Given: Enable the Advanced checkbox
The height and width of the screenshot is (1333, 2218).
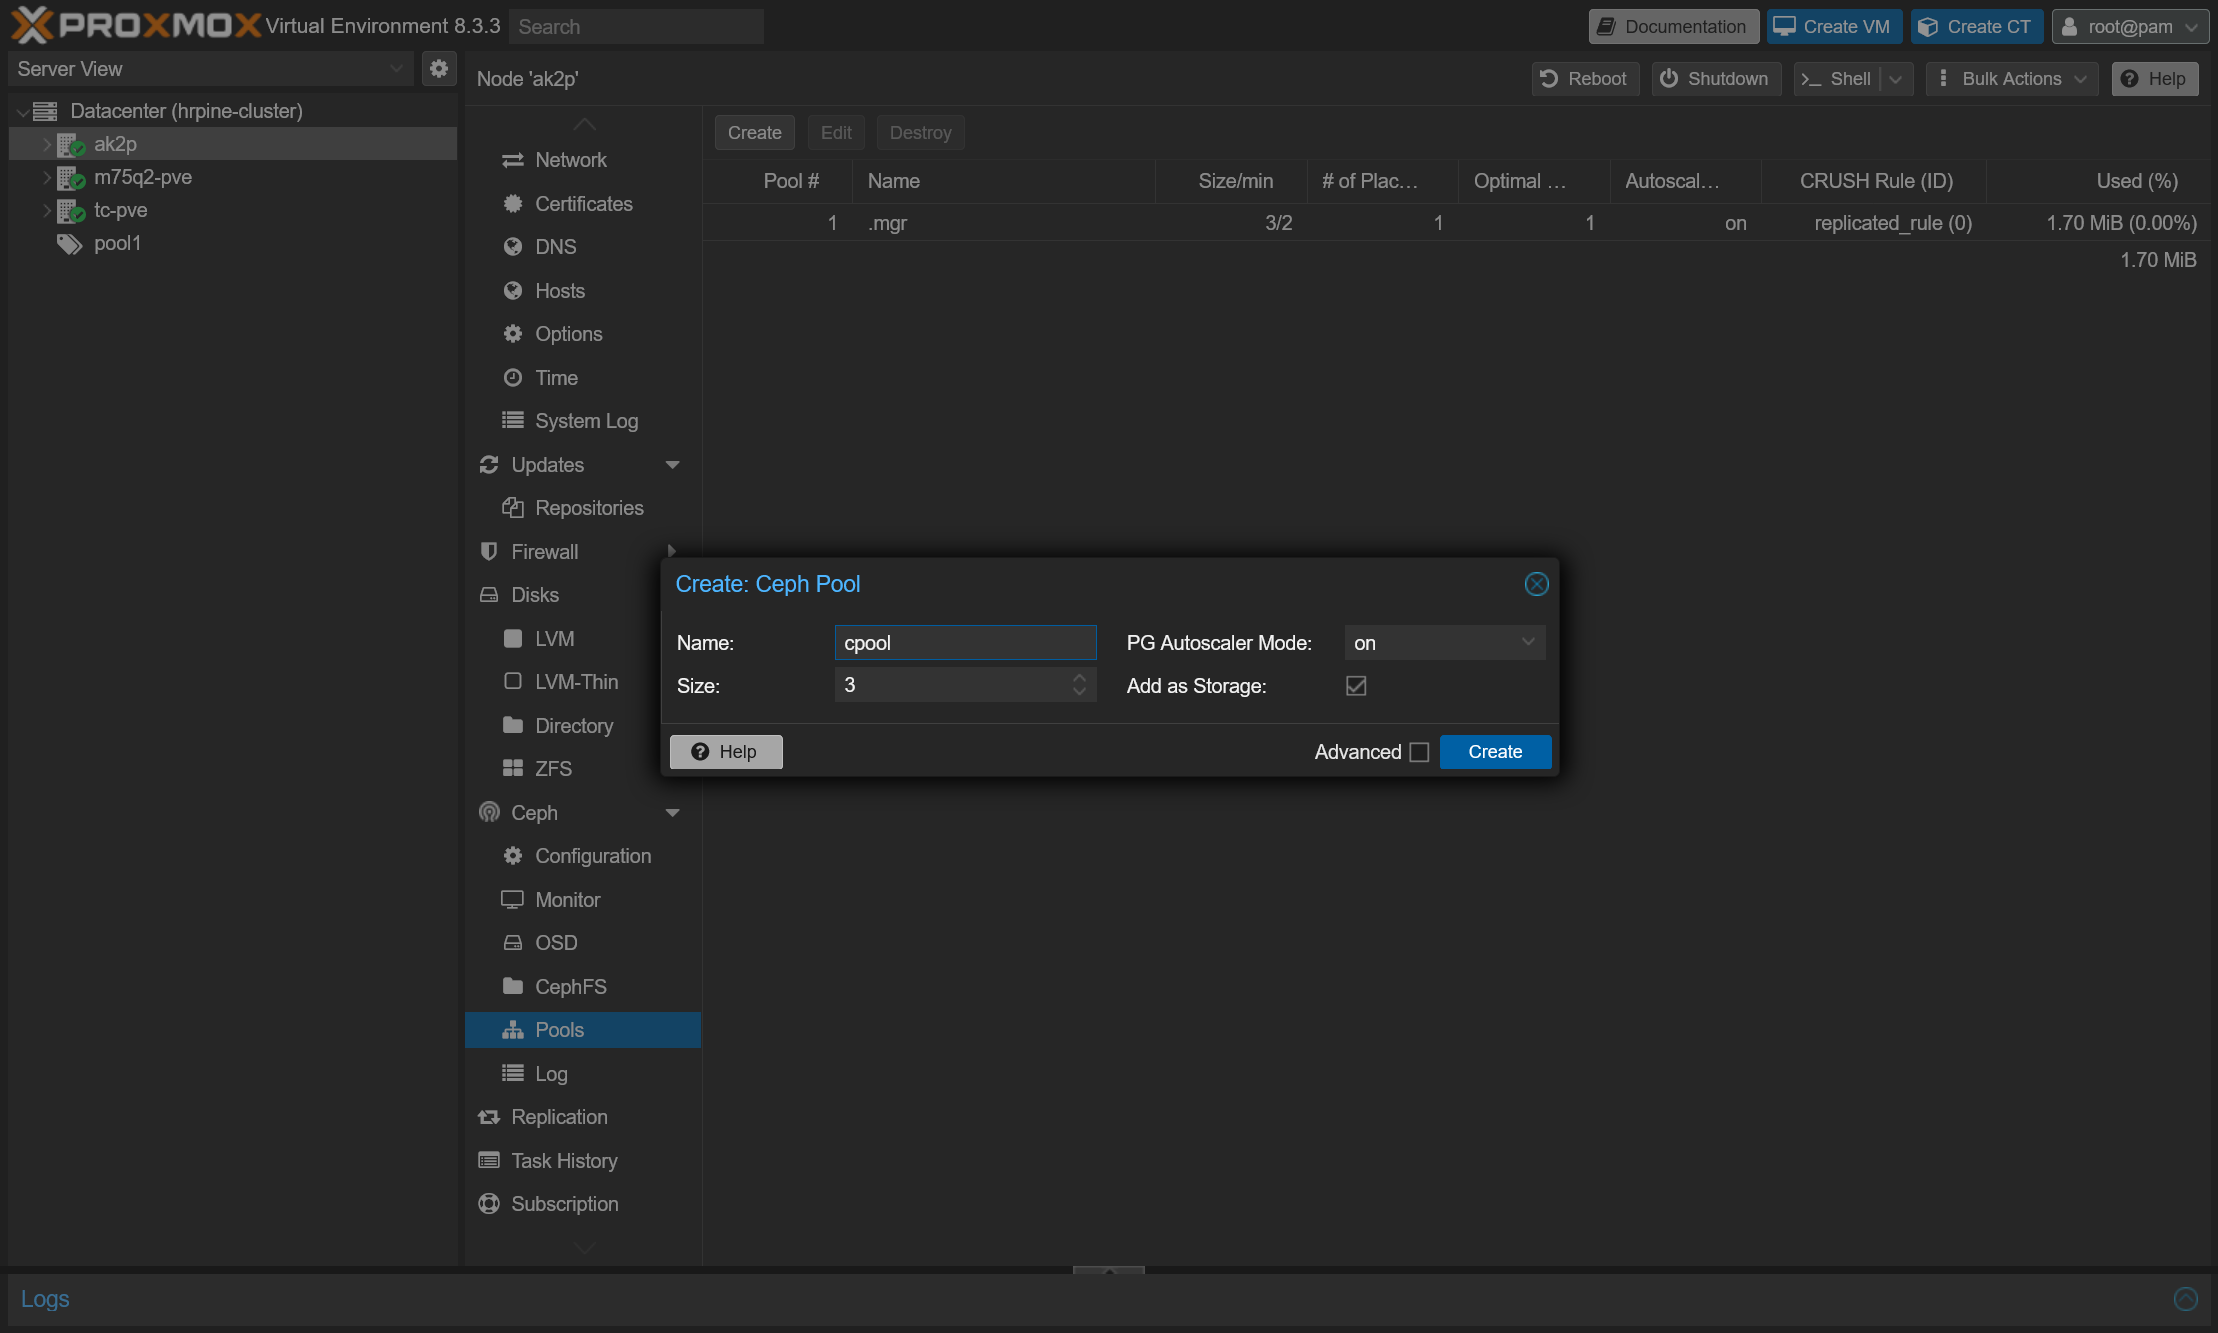Looking at the screenshot, I should pyautogui.click(x=1419, y=752).
